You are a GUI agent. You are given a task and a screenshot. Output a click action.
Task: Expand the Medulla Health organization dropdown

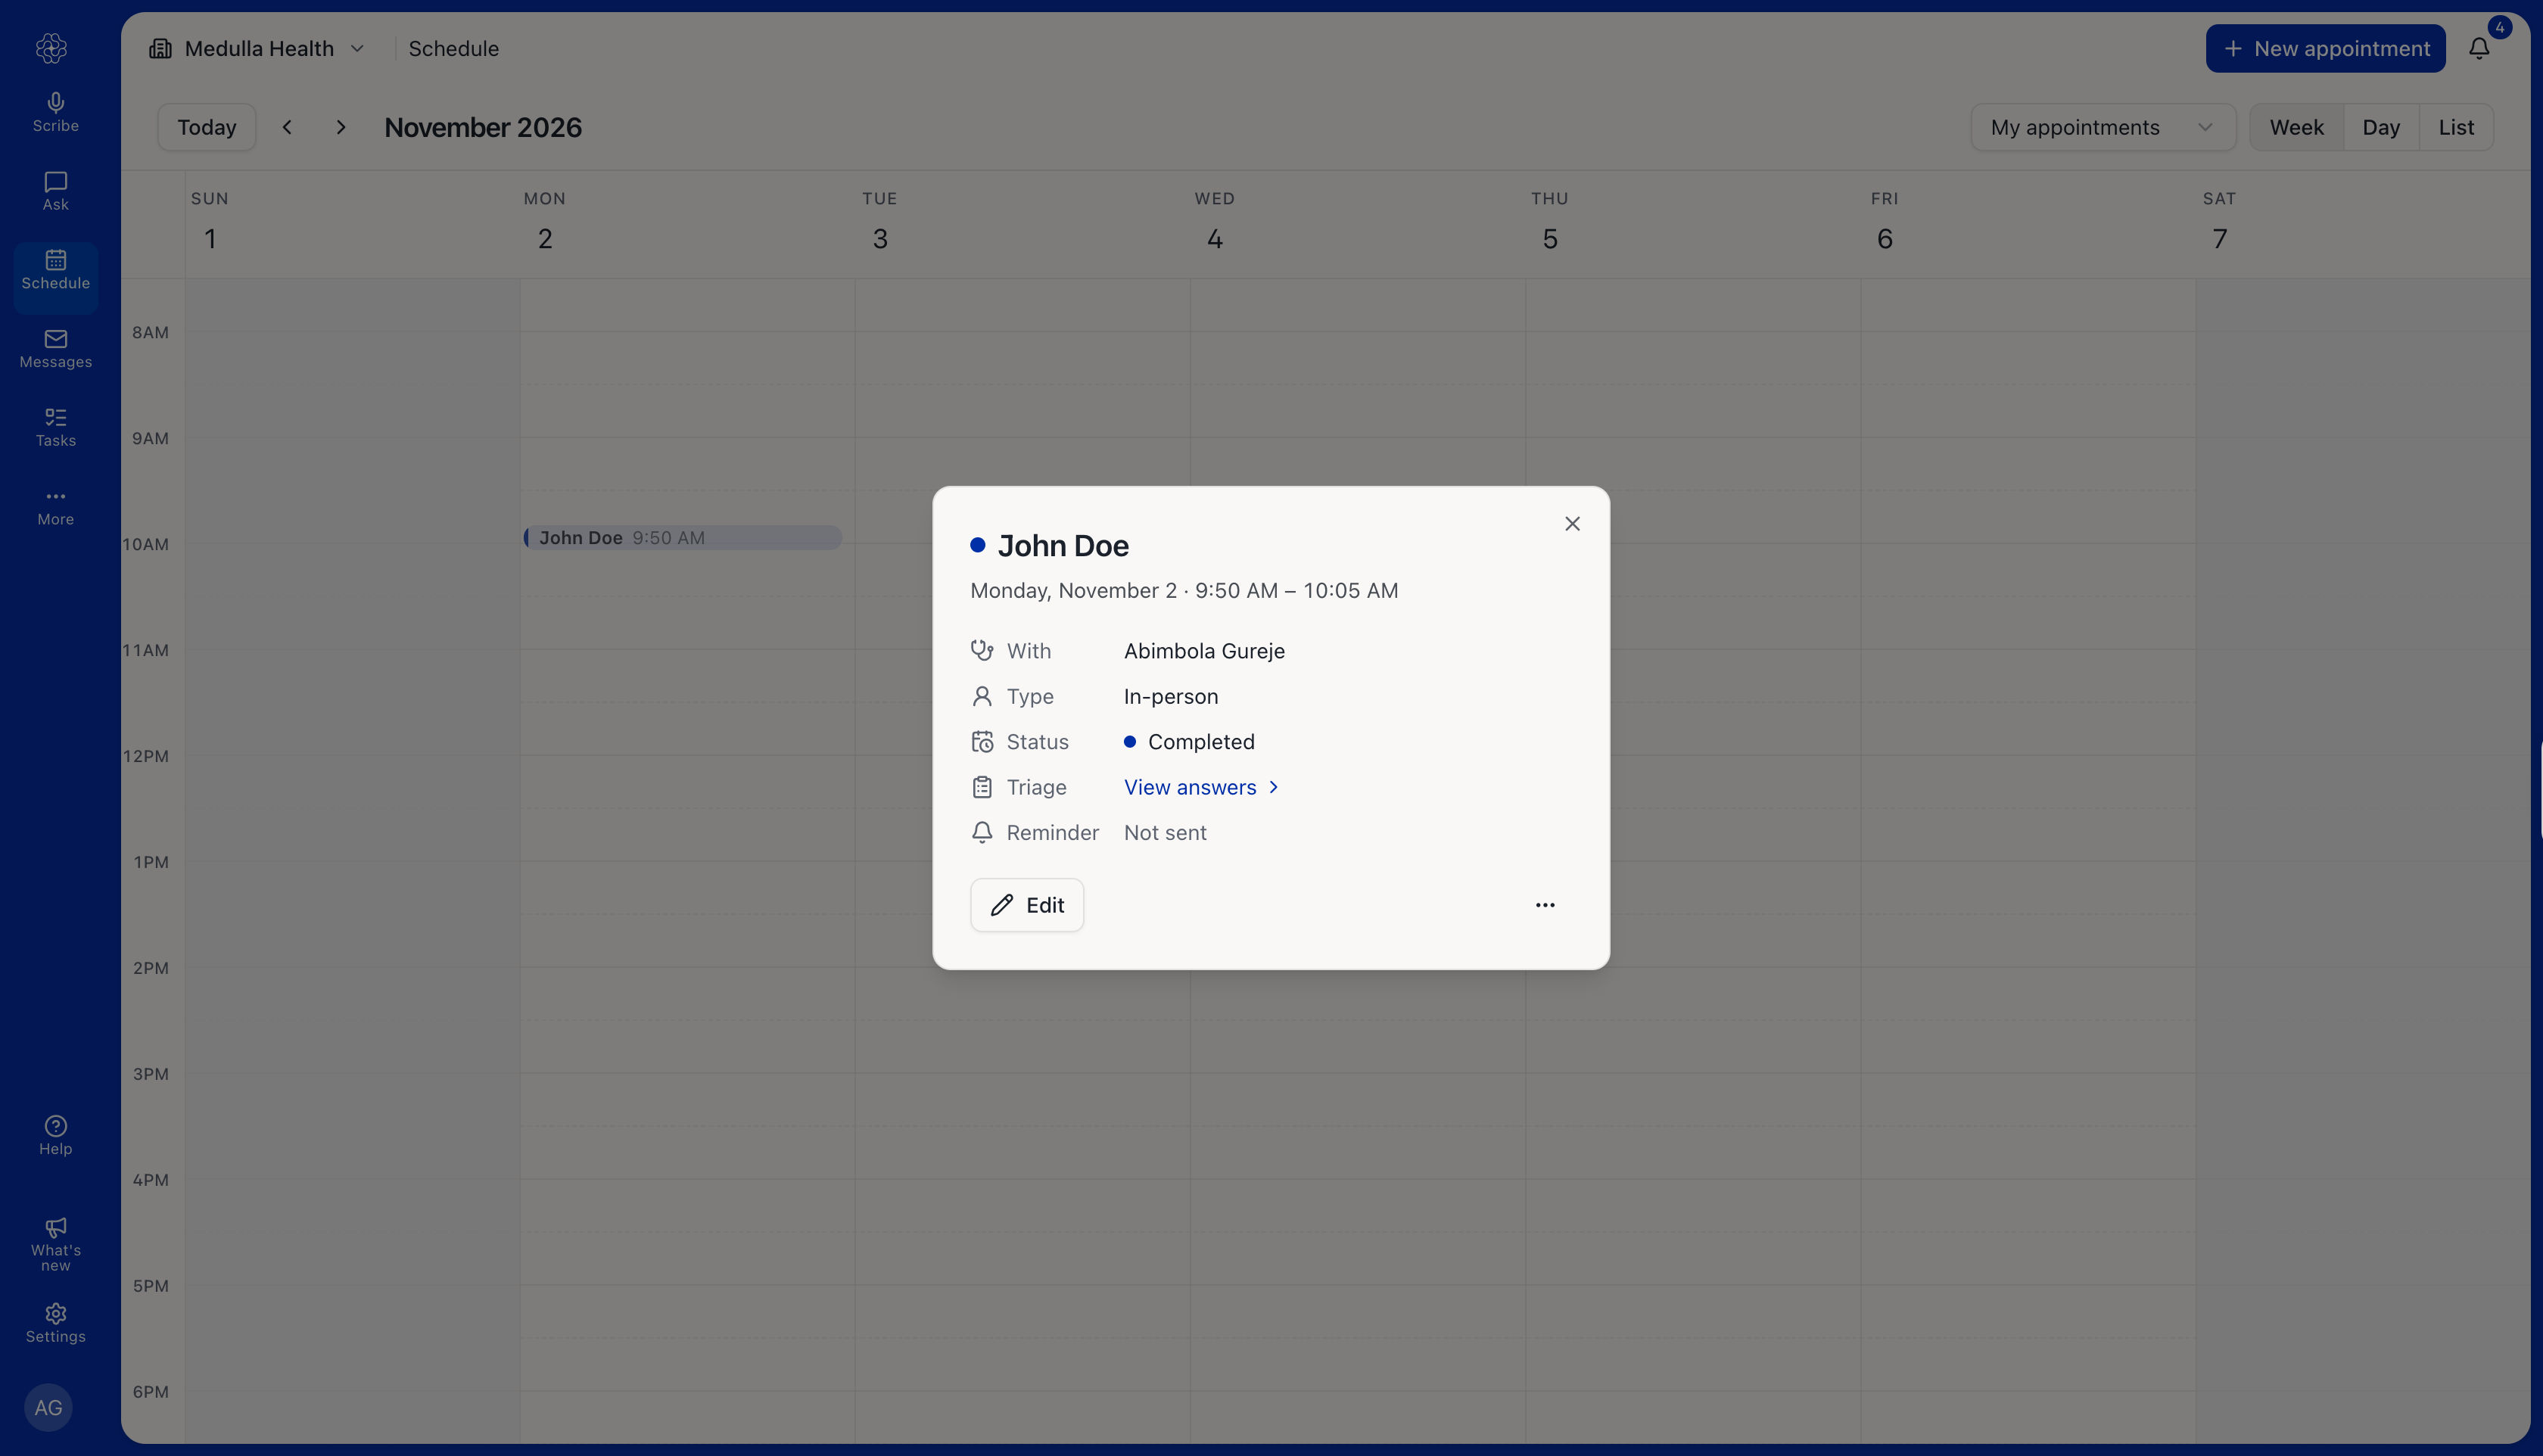[x=257, y=48]
